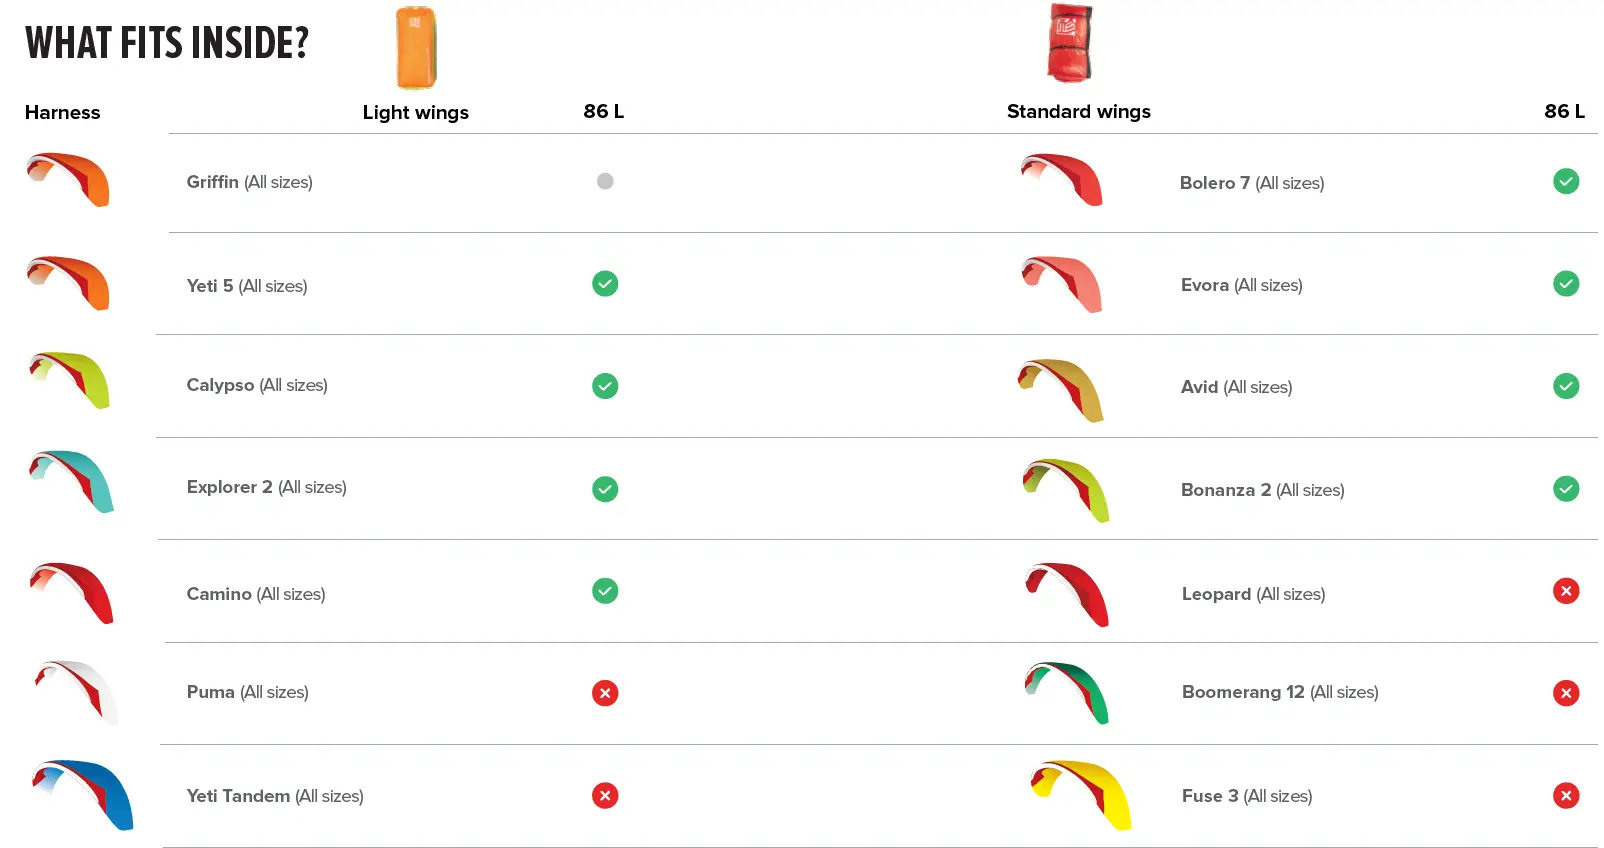Click the red cross for Puma
Image resolution: width=1604 pixels, height=848 pixels.
click(x=605, y=693)
